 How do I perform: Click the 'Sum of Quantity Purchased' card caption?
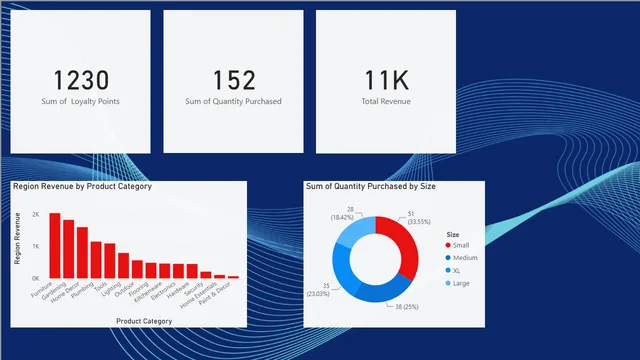point(233,101)
